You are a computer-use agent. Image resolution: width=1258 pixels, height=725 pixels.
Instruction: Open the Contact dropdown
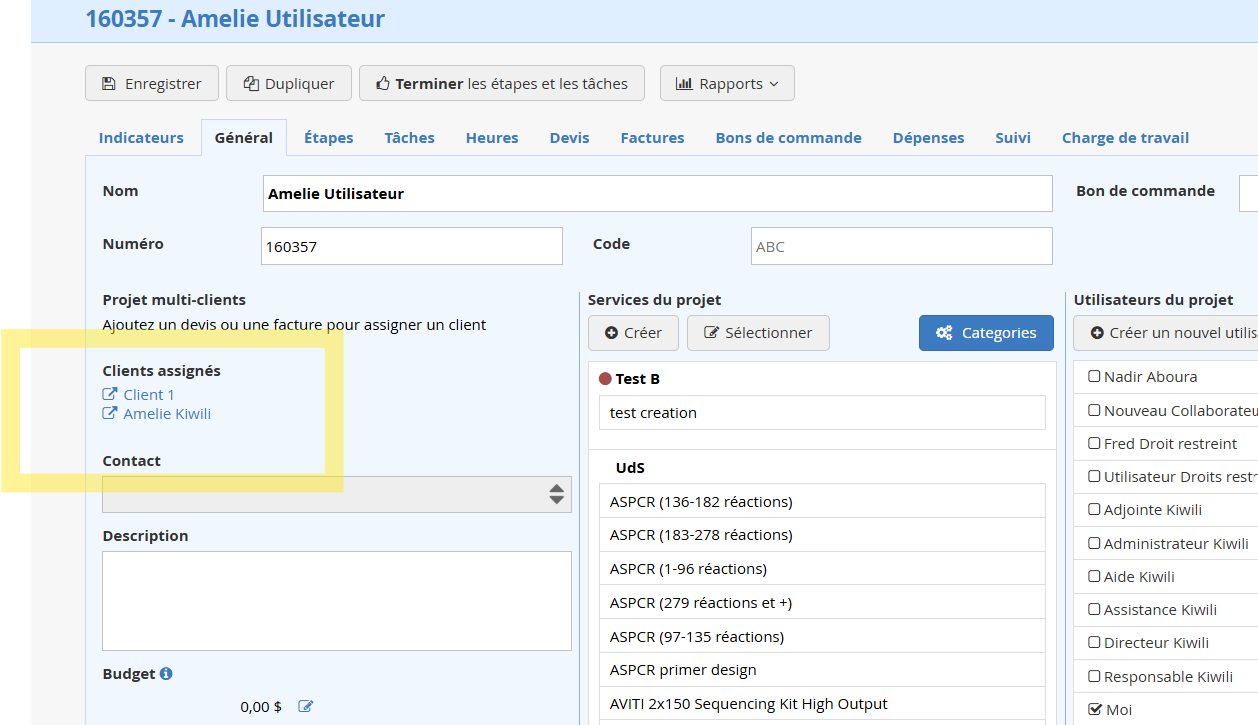[337, 494]
